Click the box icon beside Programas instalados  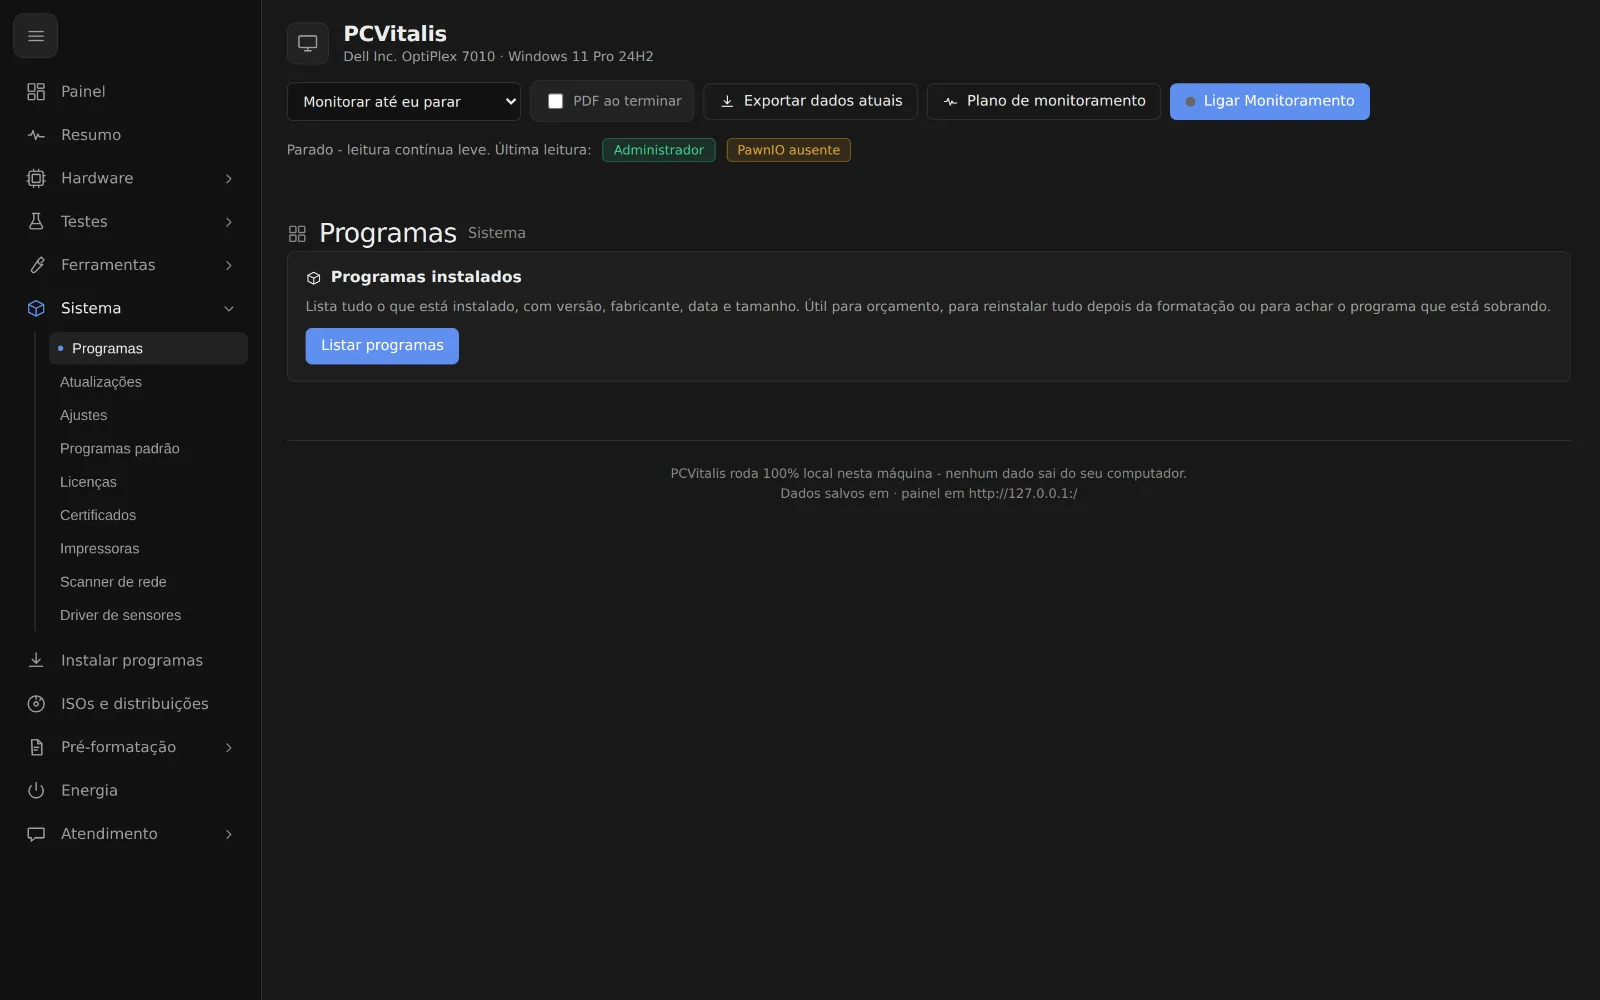tap(313, 278)
